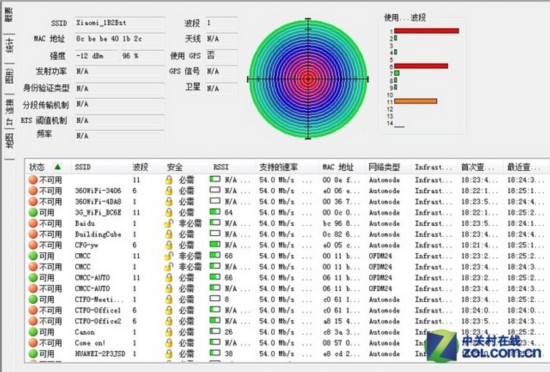The height and width of the screenshot is (372, 550).
Task: Sort list using the status column arrow
Action: tap(58, 167)
